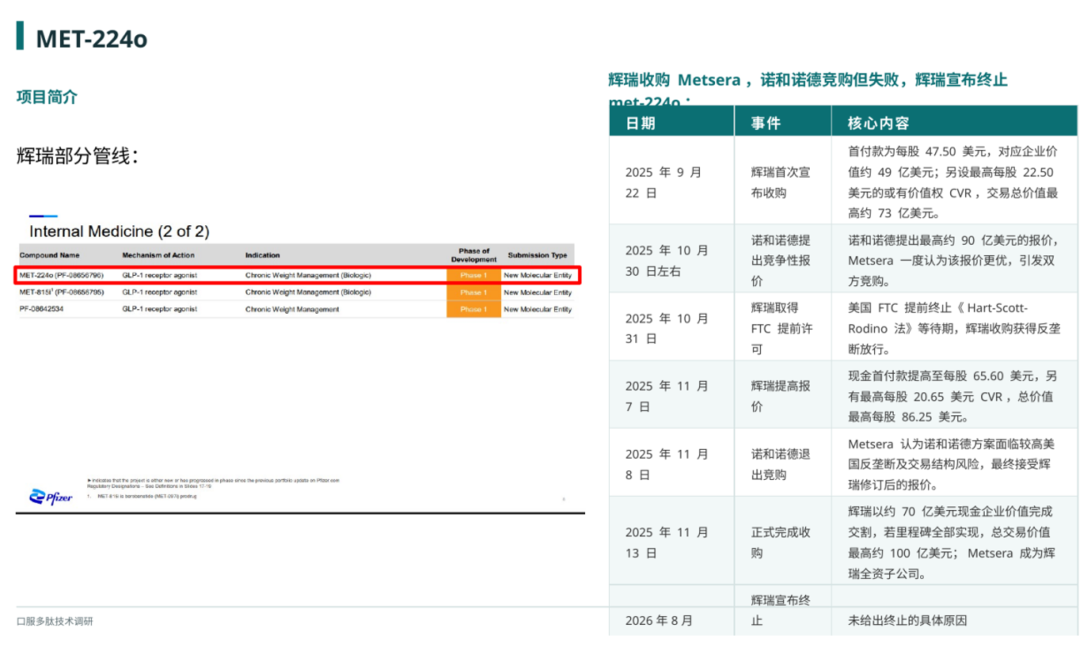Click "Chronic Weight Management" in the PF-08642534 row
1080x650 pixels.
click(x=292, y=310)
